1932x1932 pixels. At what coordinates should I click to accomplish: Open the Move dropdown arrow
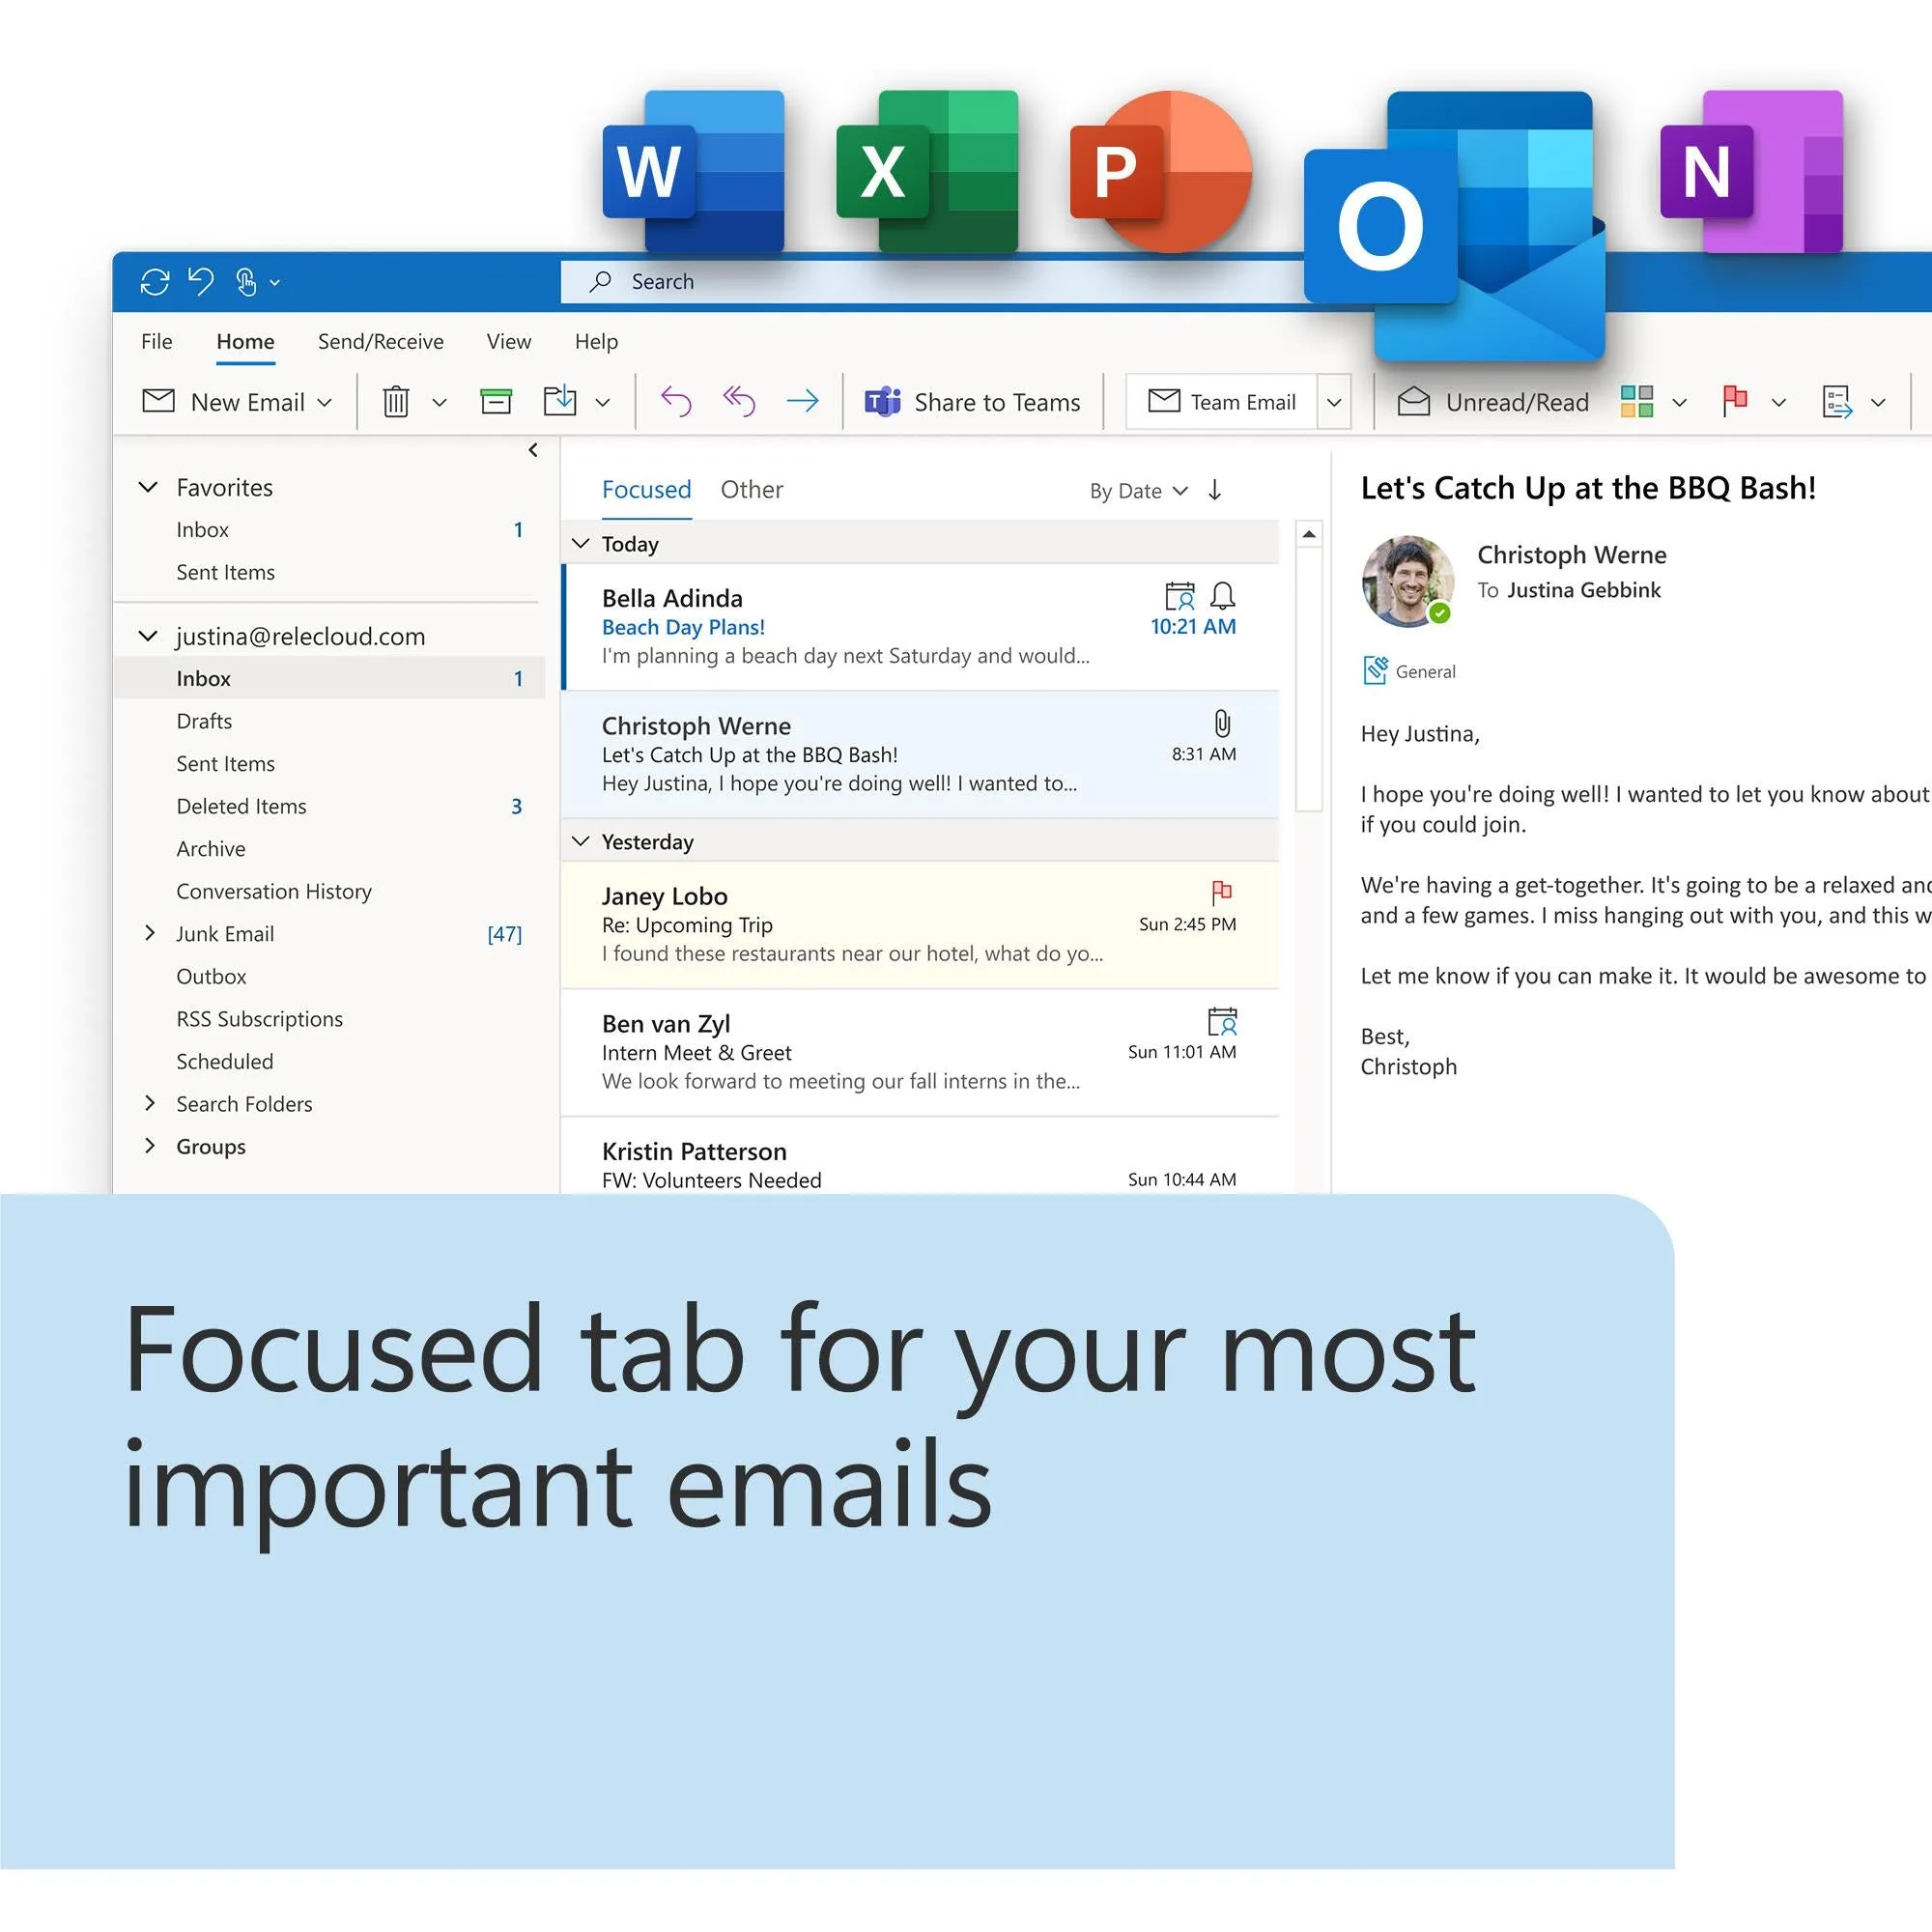tap(603, 403)
